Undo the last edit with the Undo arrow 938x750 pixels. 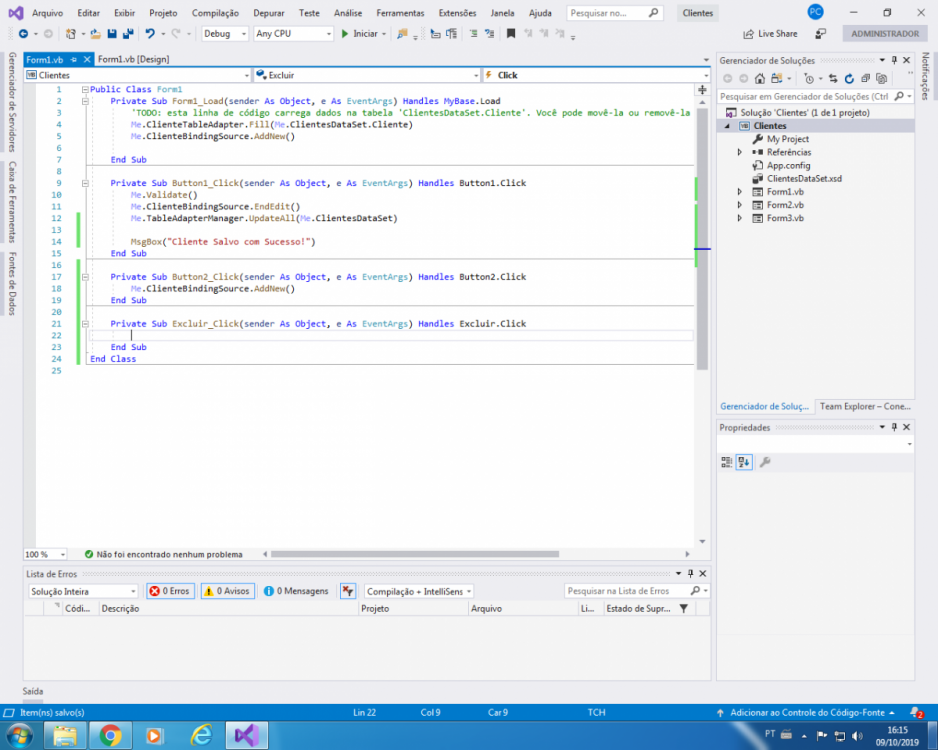(150, 34)
